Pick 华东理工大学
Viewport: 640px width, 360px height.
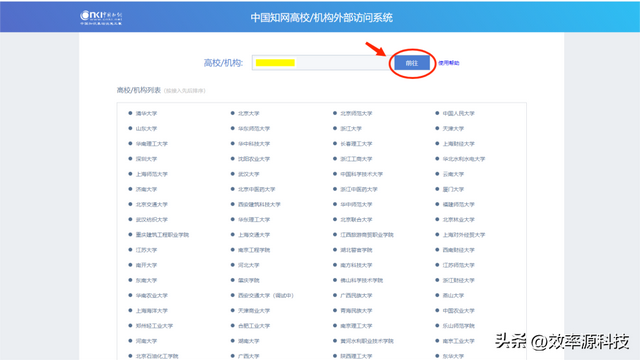254,220
